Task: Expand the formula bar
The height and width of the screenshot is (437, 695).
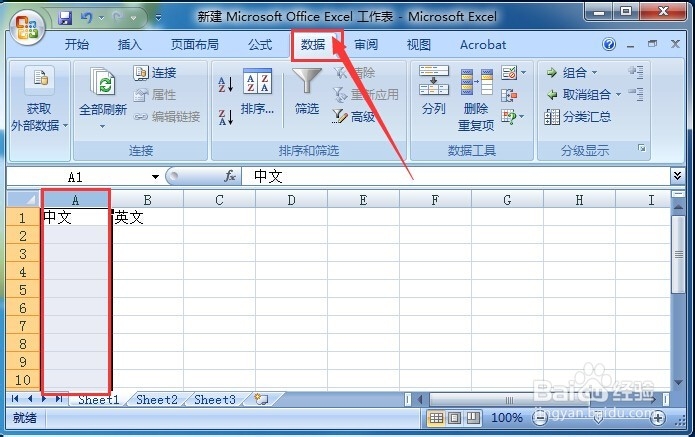Action: pyautogui.click(x=677, y=176)
